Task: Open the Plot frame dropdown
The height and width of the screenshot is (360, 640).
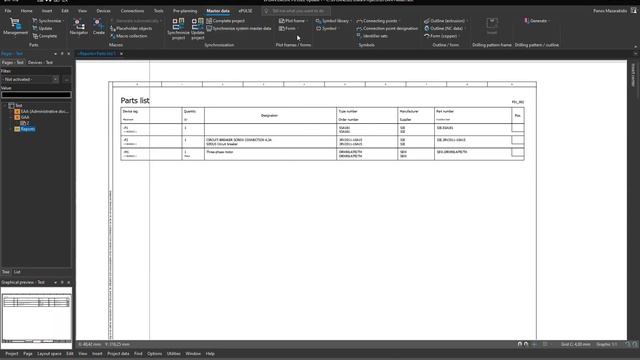Action: tap(293, 20)
